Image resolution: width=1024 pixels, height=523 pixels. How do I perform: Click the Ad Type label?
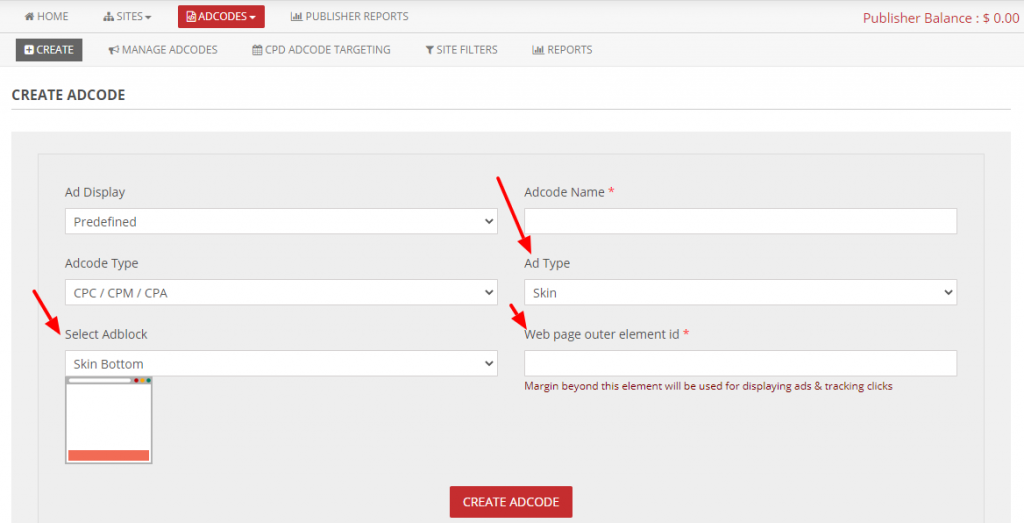547,263
